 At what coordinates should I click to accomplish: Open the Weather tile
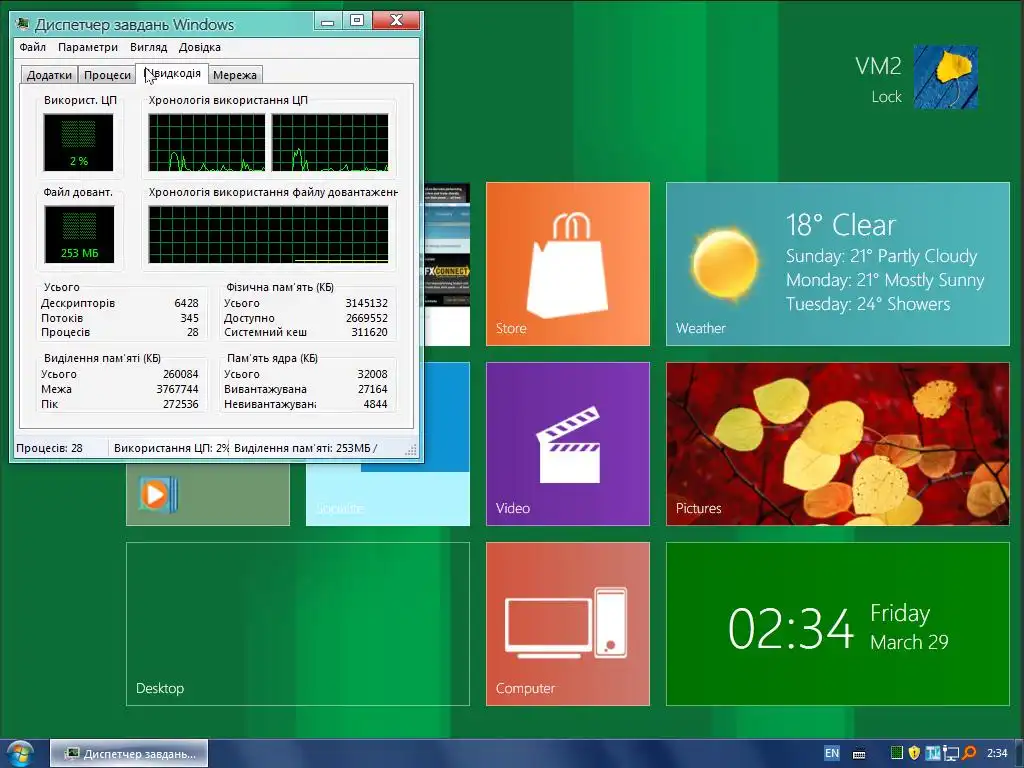(x=838, y=264)
